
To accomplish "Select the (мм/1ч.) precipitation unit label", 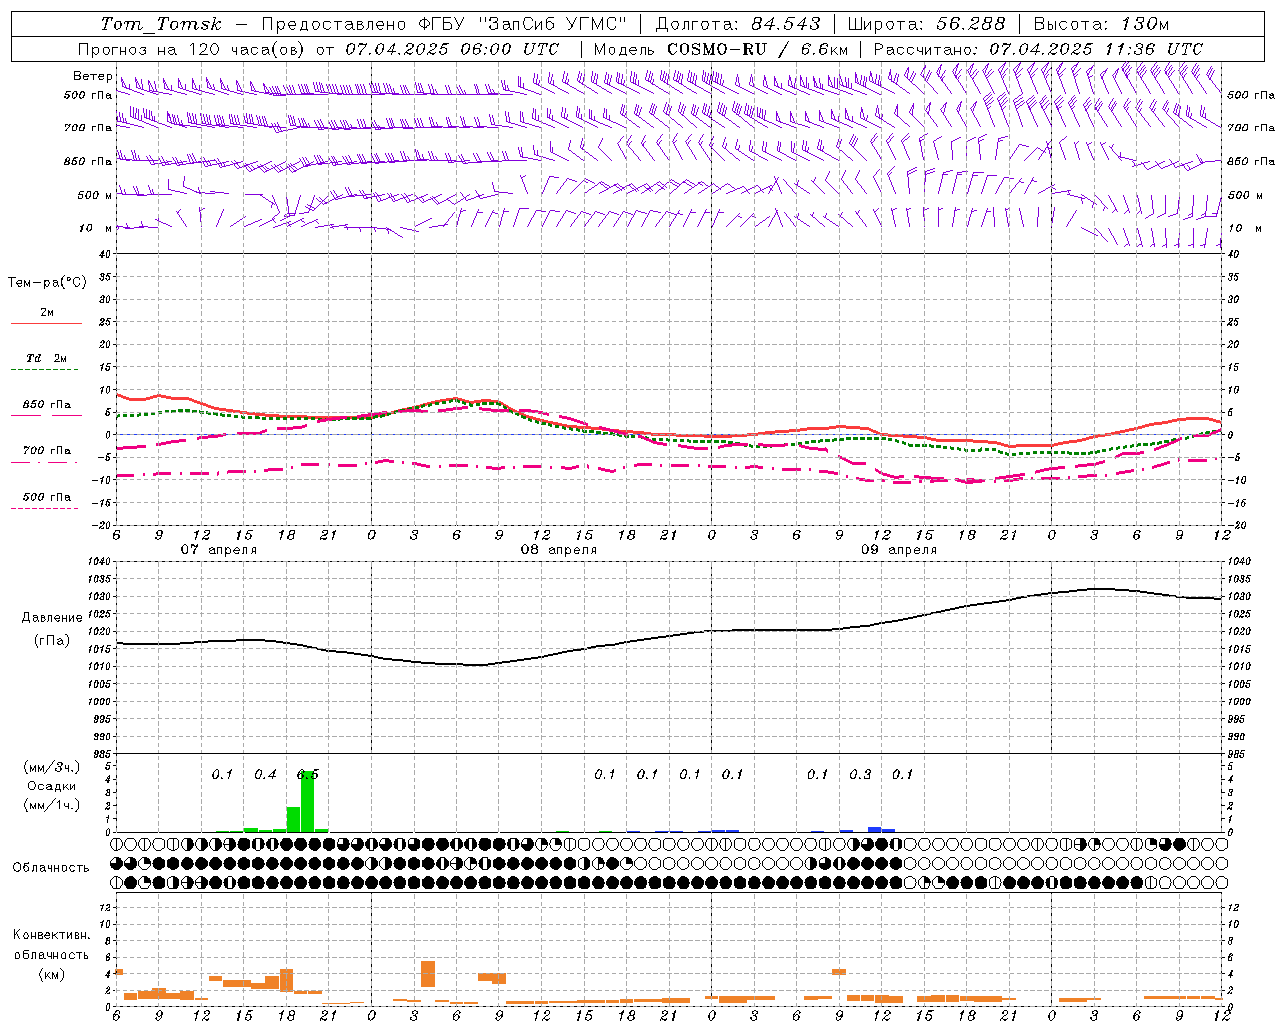I will pyautogui.click(x=51, y=804).
